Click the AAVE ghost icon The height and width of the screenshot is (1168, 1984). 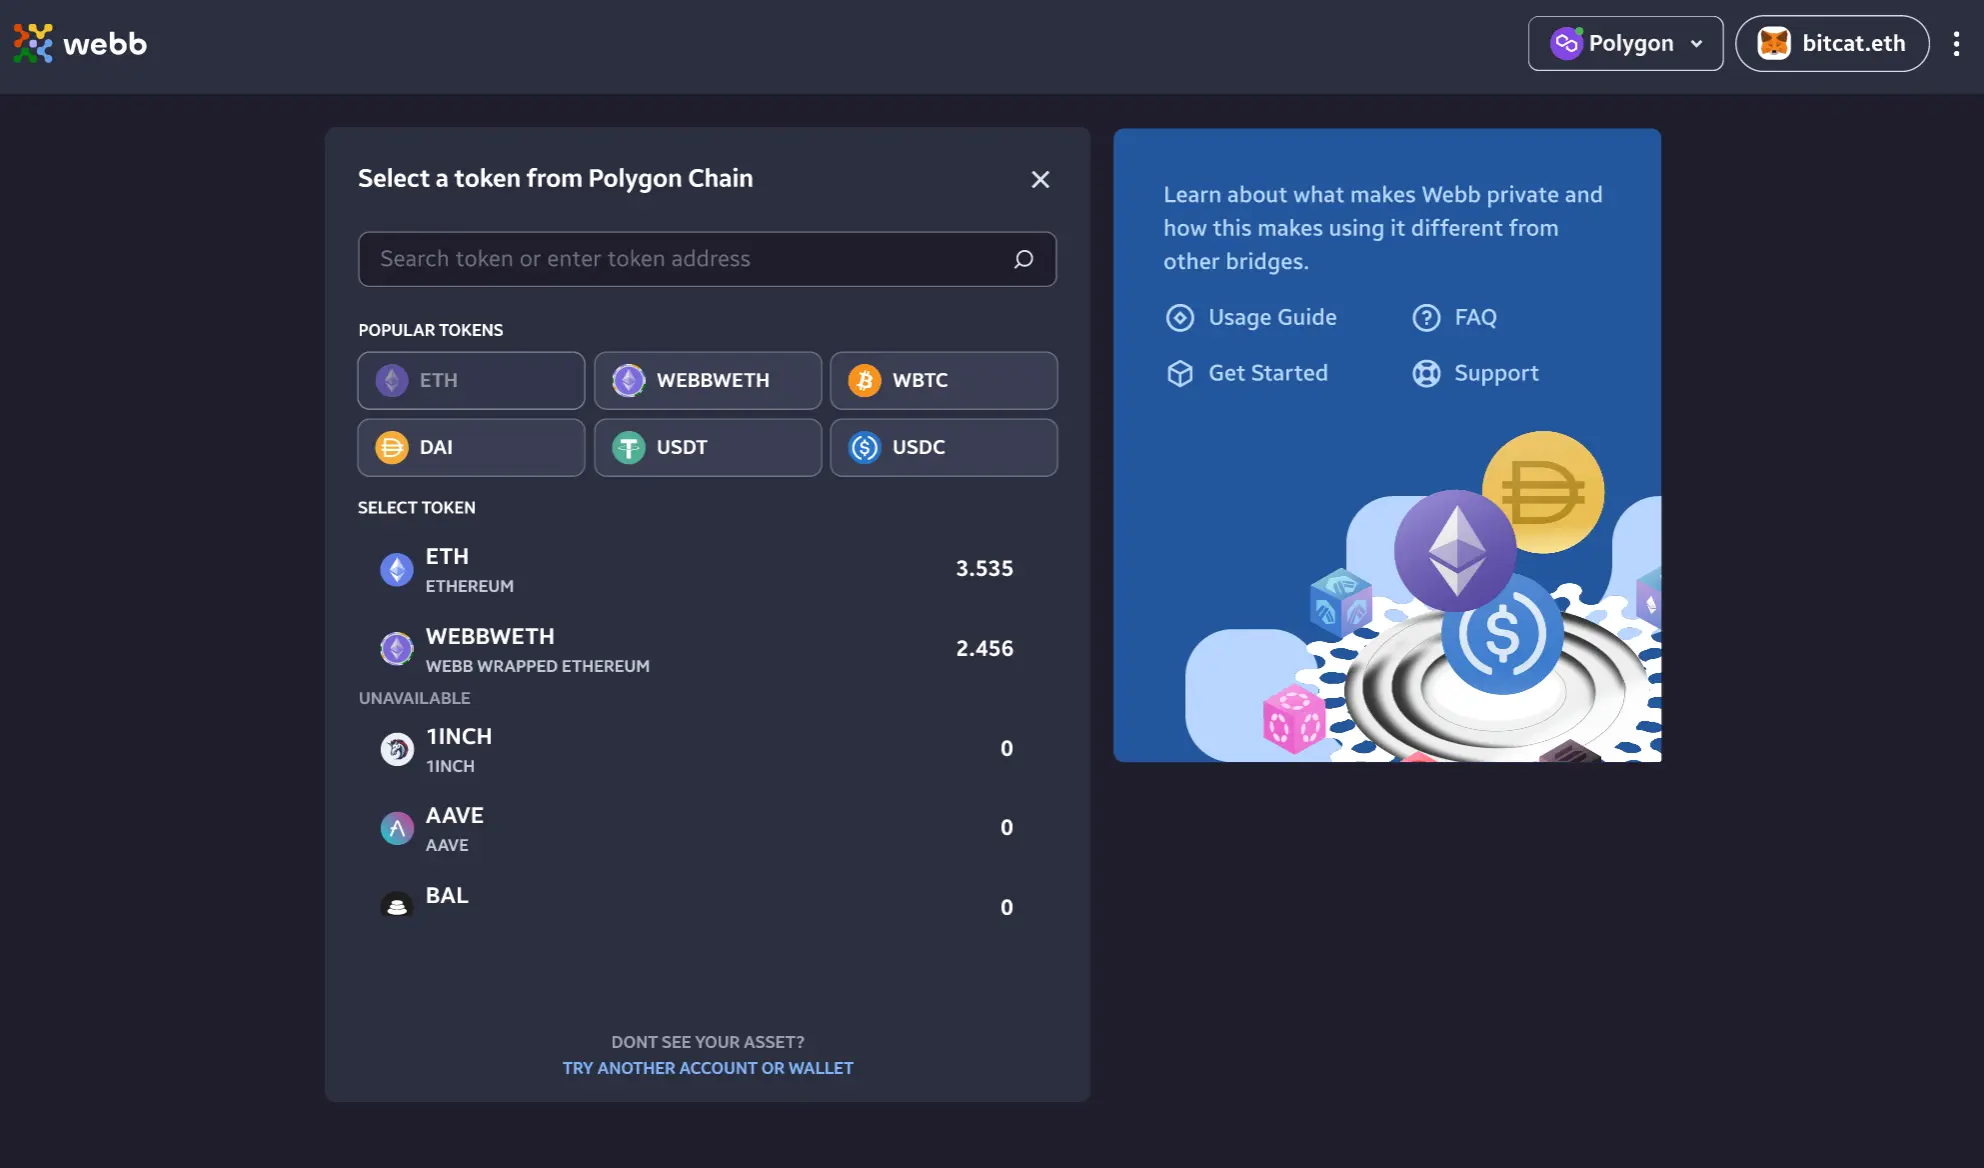pyautogui.click(x=397, y=828)
